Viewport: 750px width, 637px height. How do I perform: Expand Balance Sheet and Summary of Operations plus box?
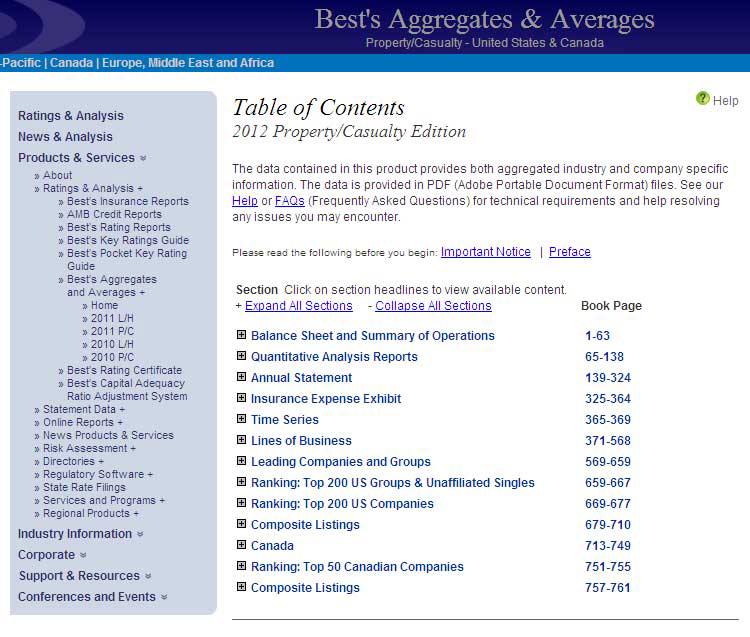242,335
